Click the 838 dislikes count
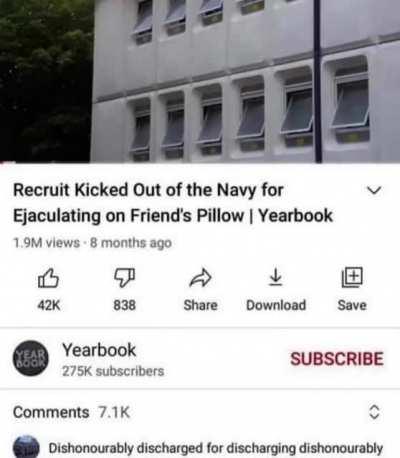This screenshot has height=458, width=400. [125, 305]
